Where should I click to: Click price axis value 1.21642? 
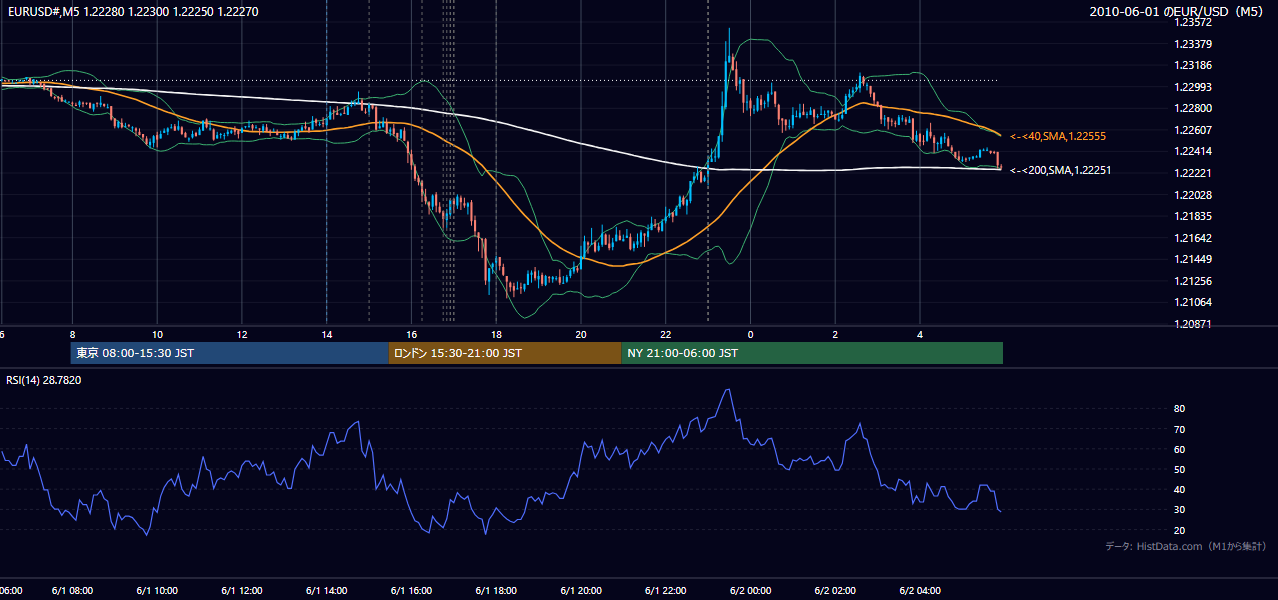1193,238
